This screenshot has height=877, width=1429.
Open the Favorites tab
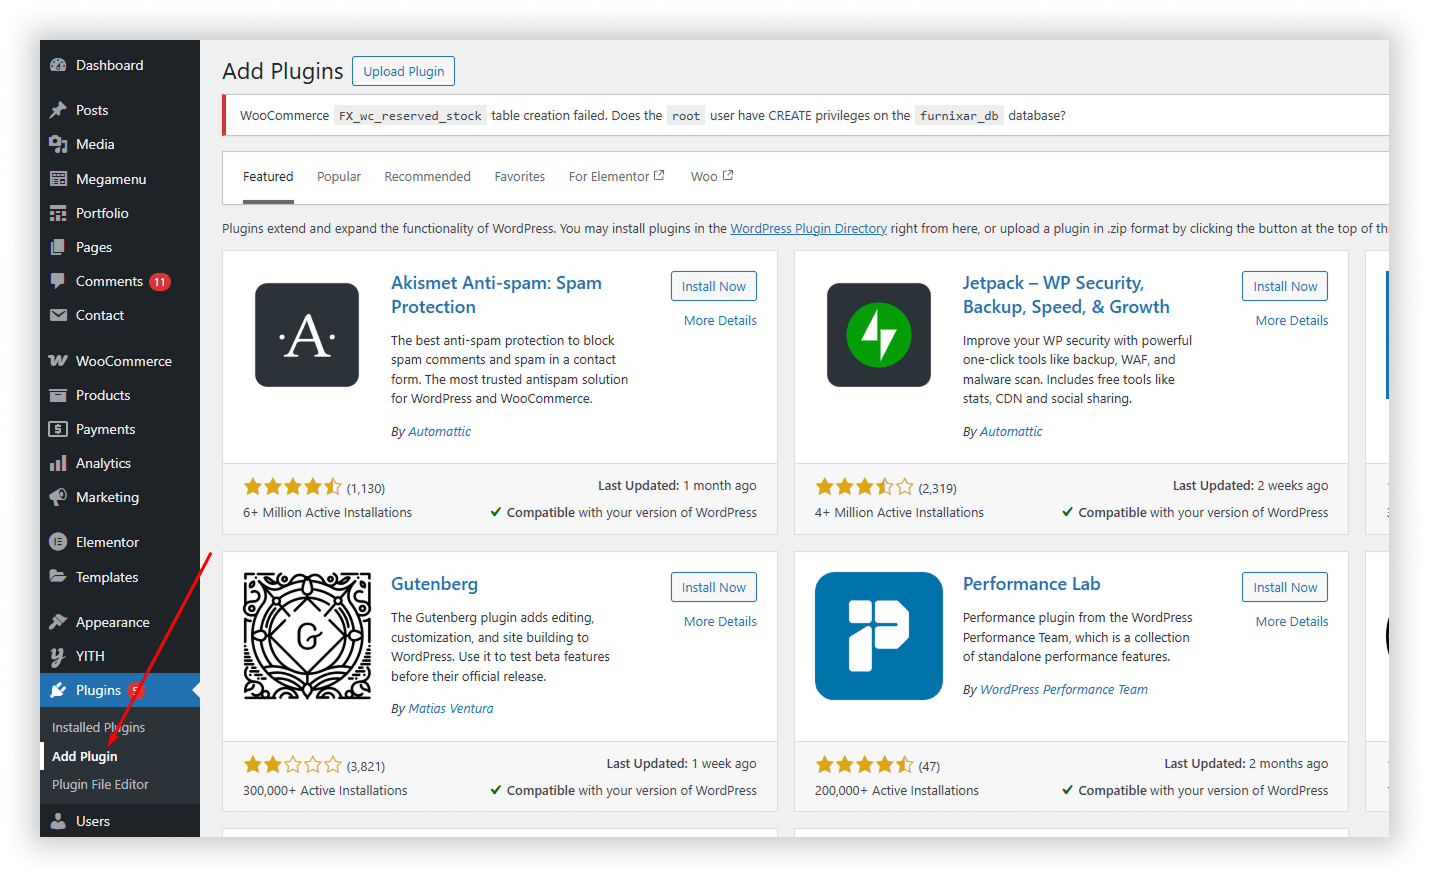519,177
